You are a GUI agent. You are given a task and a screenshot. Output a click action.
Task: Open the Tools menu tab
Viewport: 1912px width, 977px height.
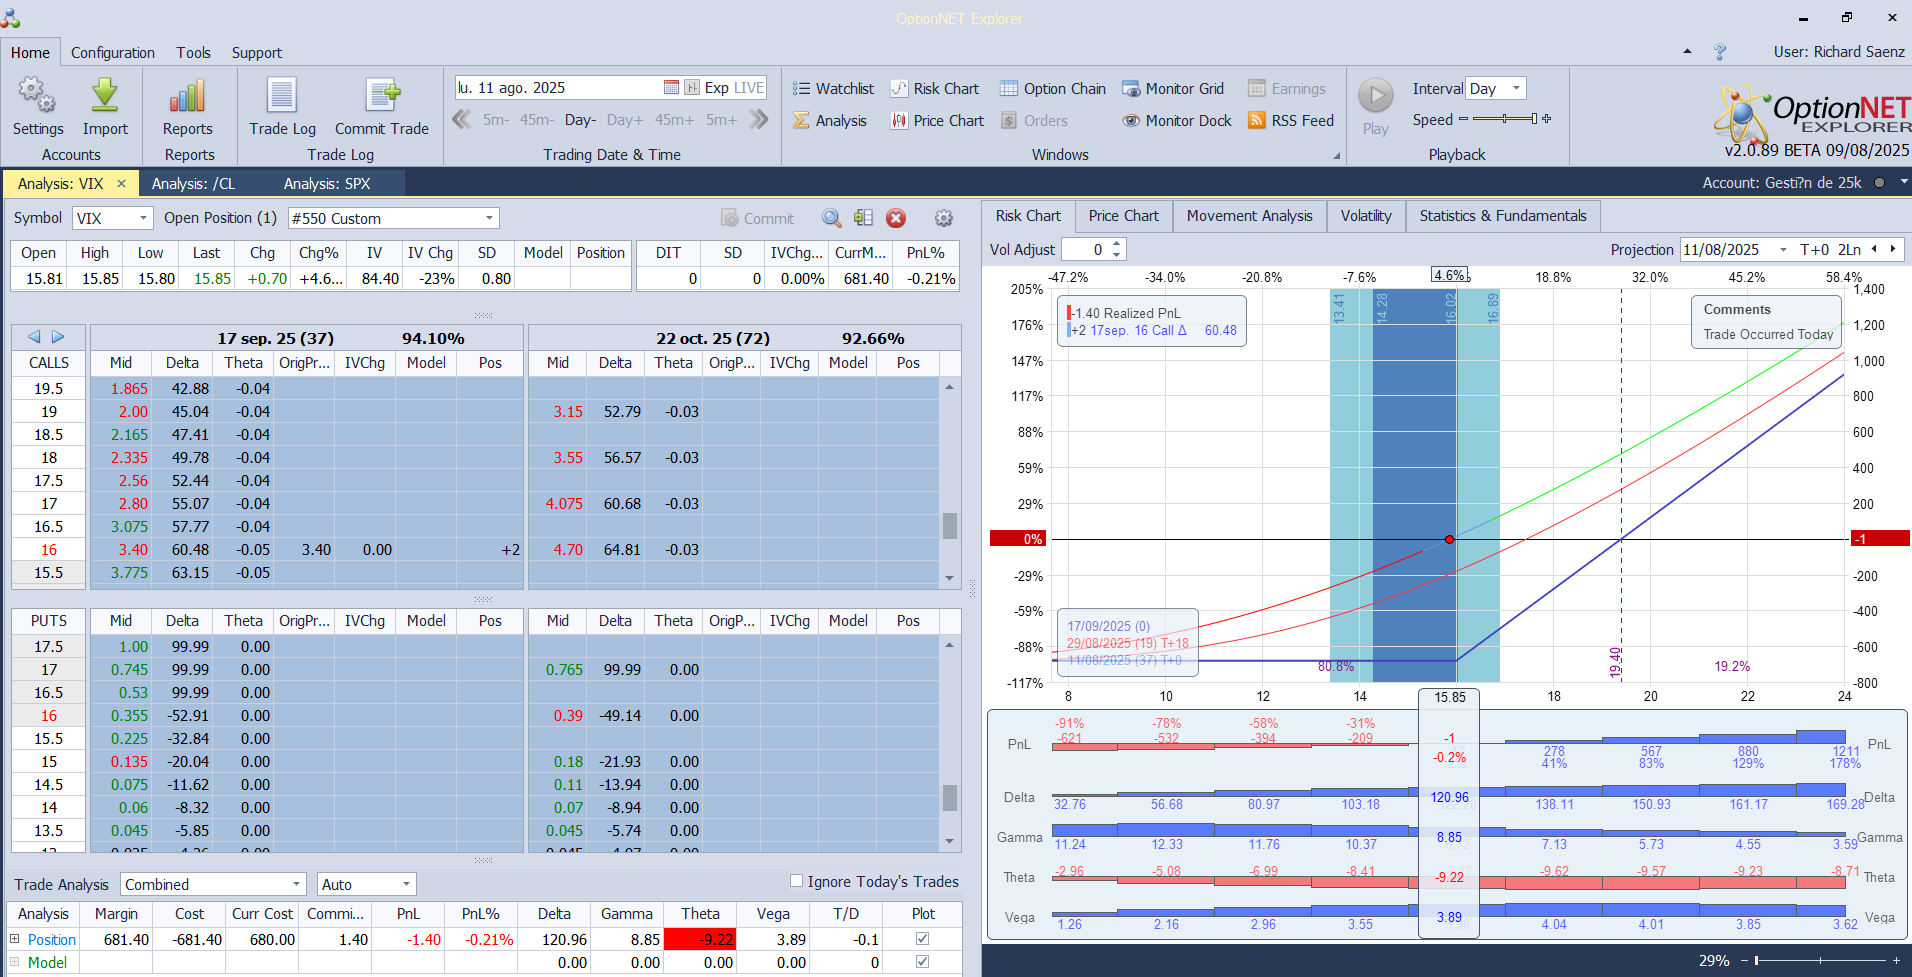(x=194, y=53)
